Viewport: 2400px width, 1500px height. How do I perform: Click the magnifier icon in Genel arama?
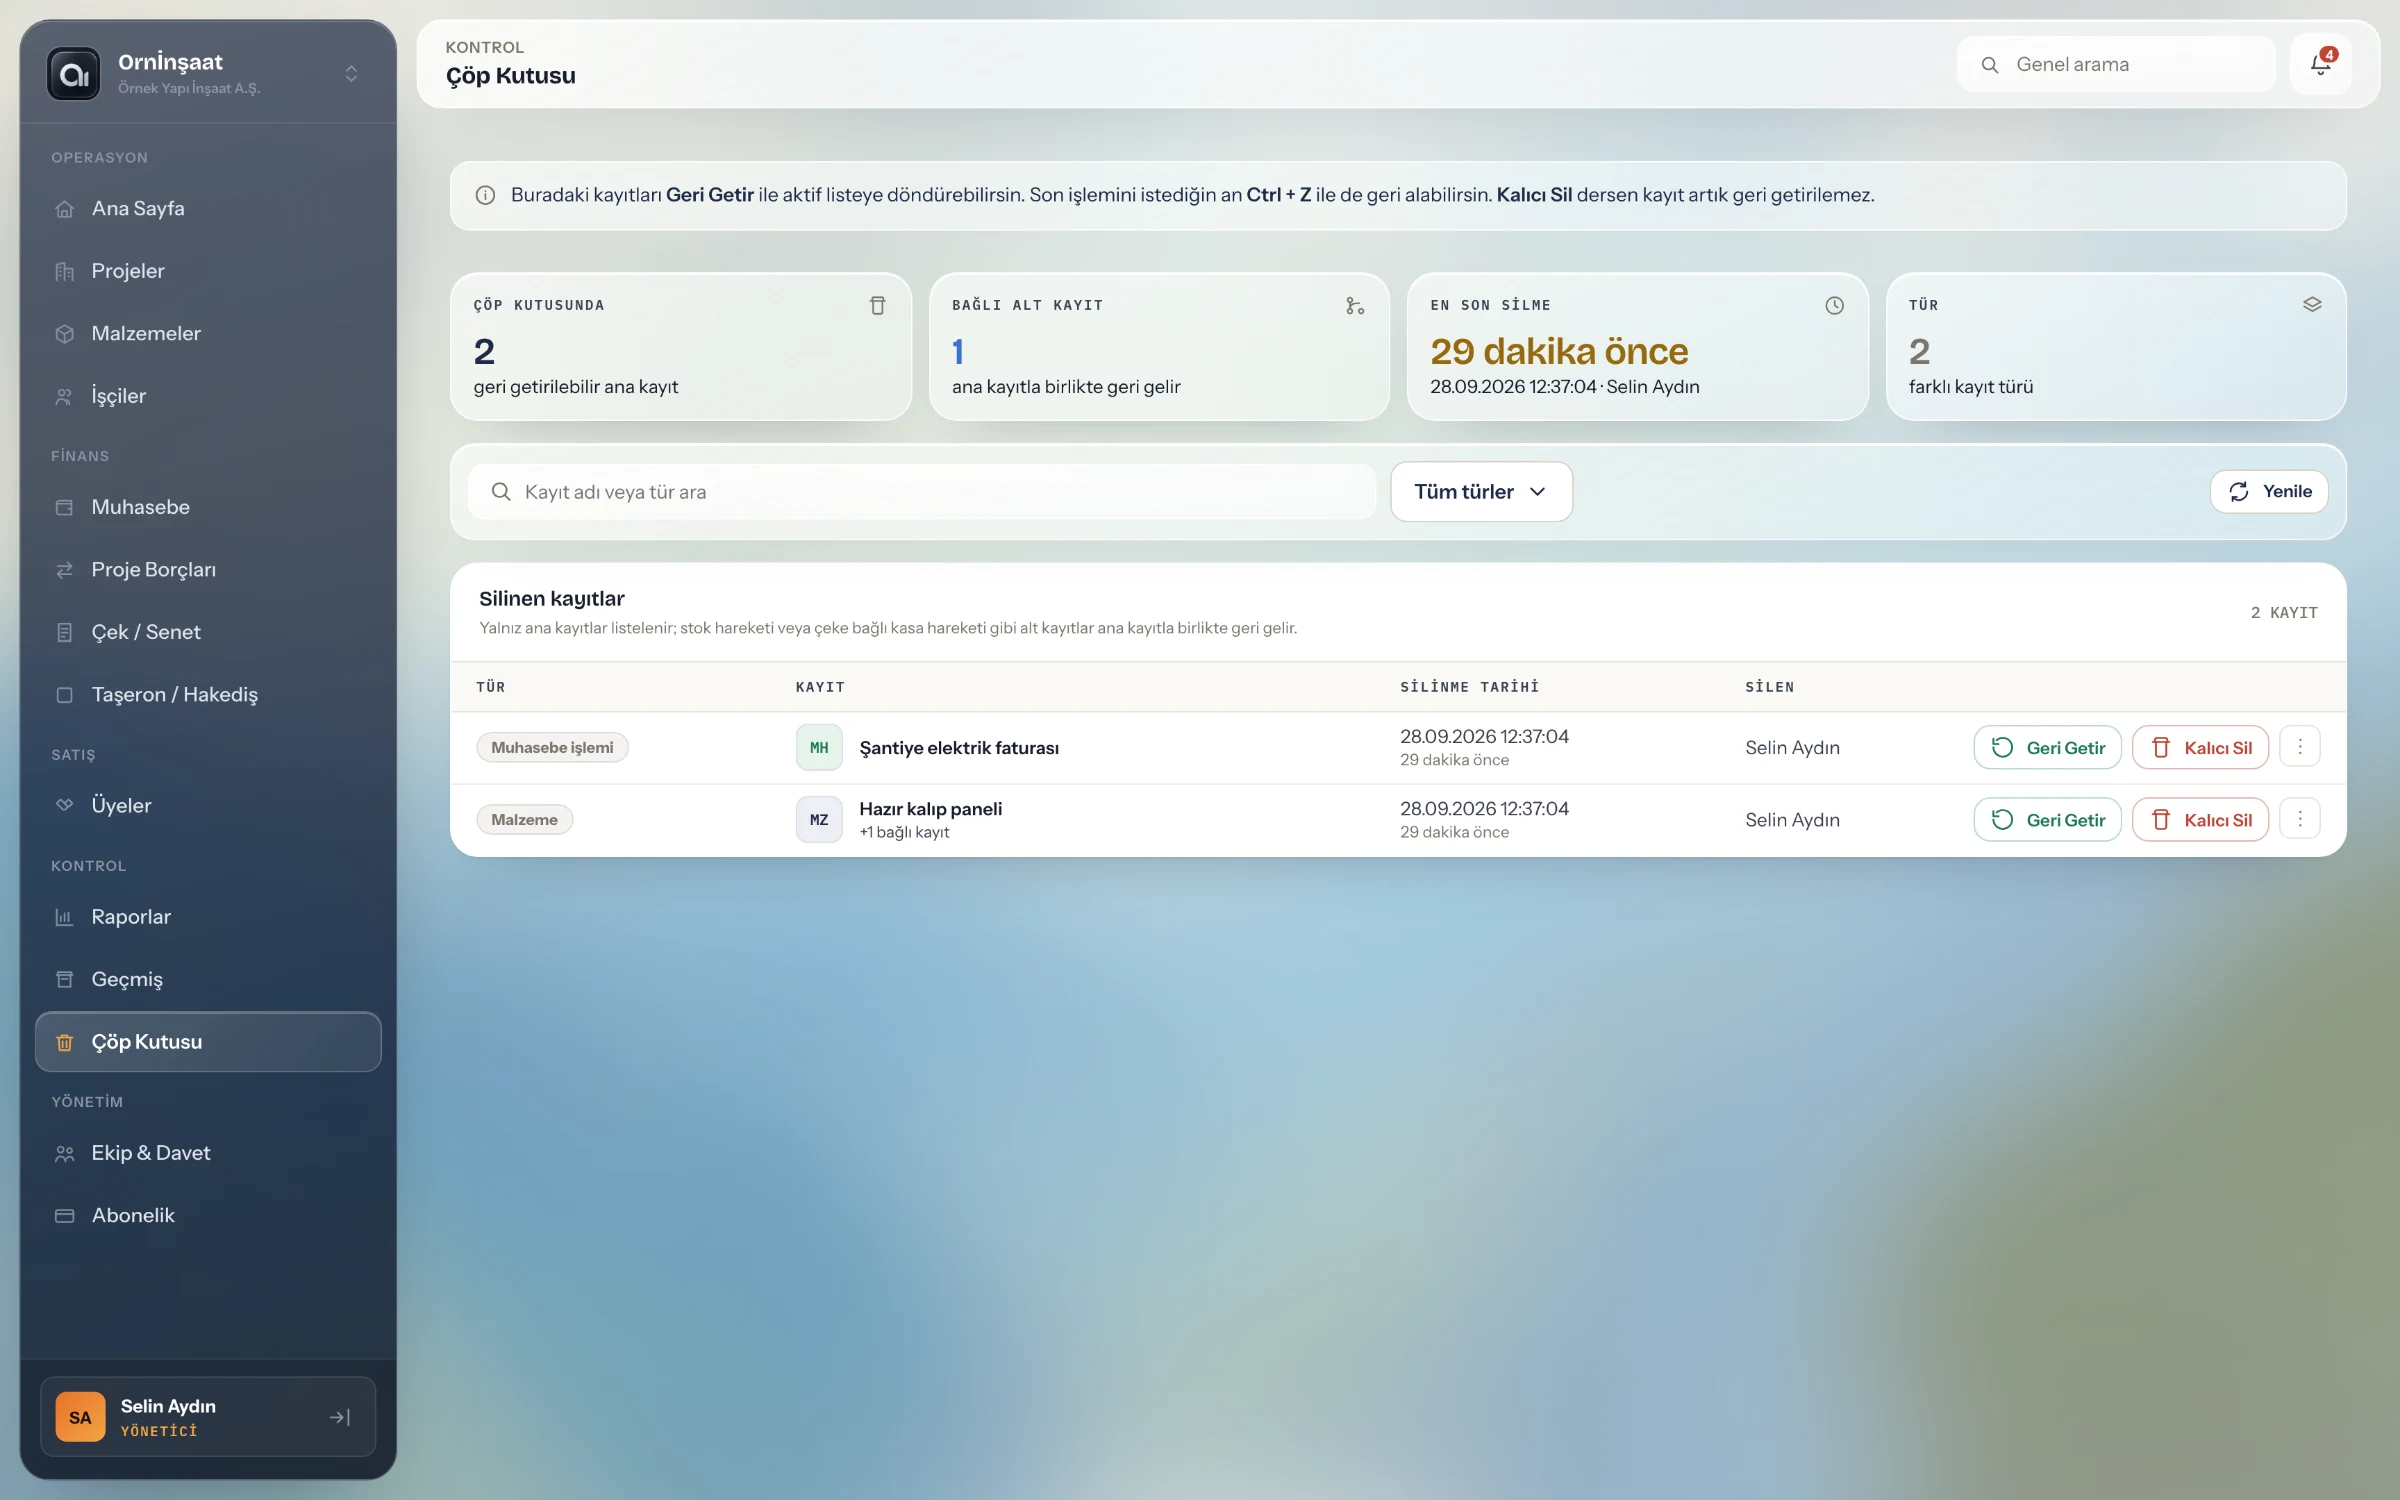1990,65
